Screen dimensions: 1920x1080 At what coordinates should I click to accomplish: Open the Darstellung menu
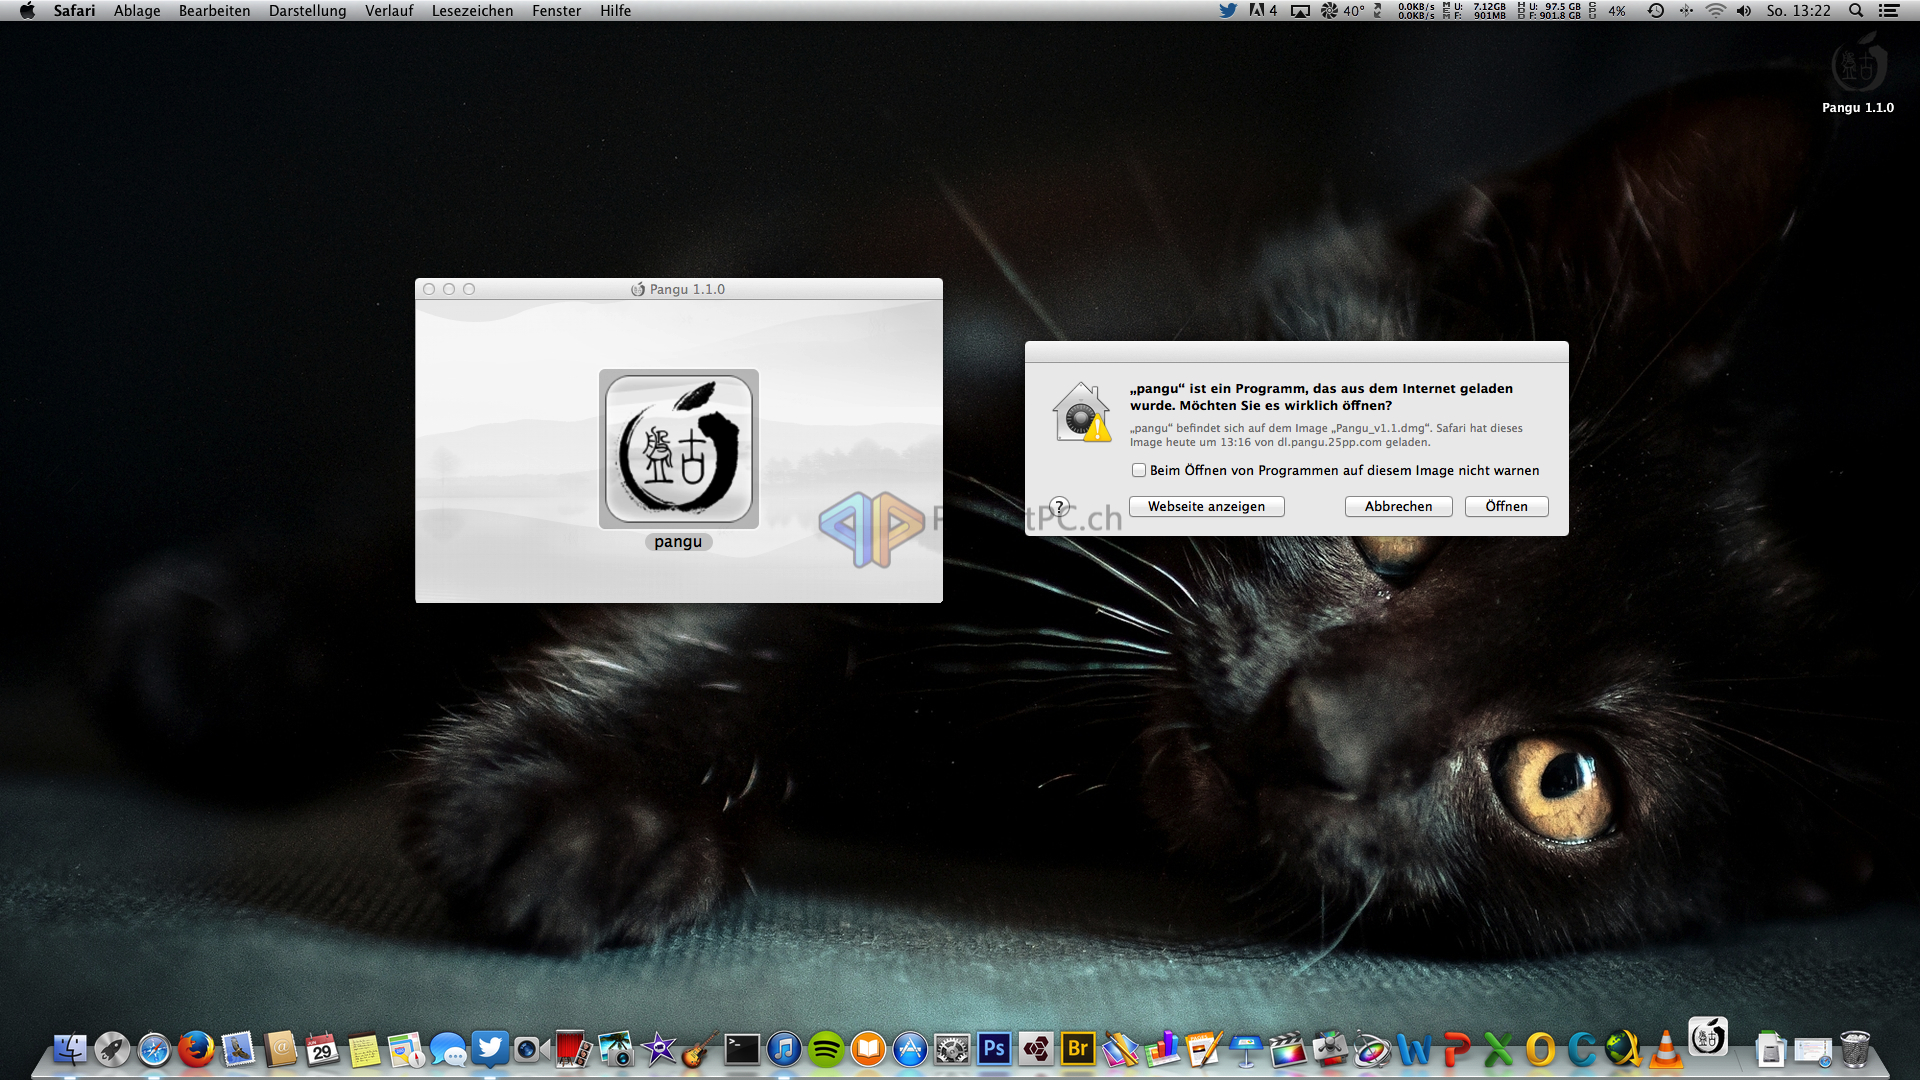(307, 10)
